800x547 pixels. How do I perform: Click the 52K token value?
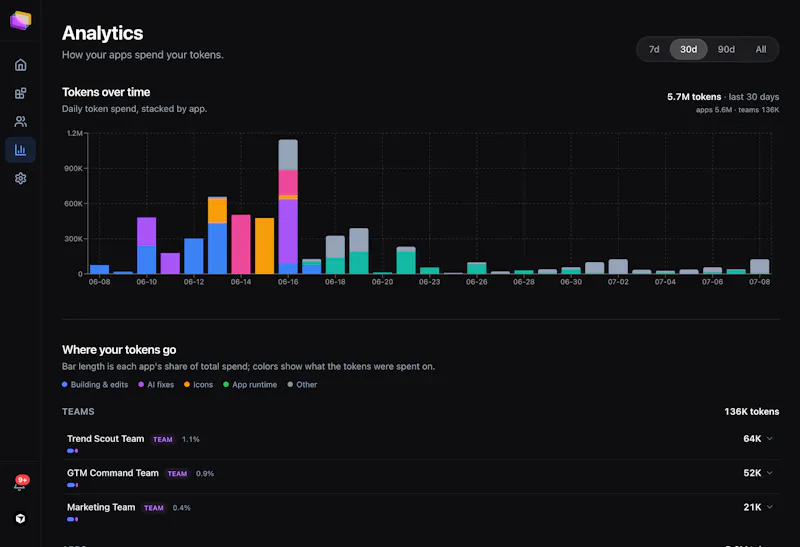tap(752, 473)
